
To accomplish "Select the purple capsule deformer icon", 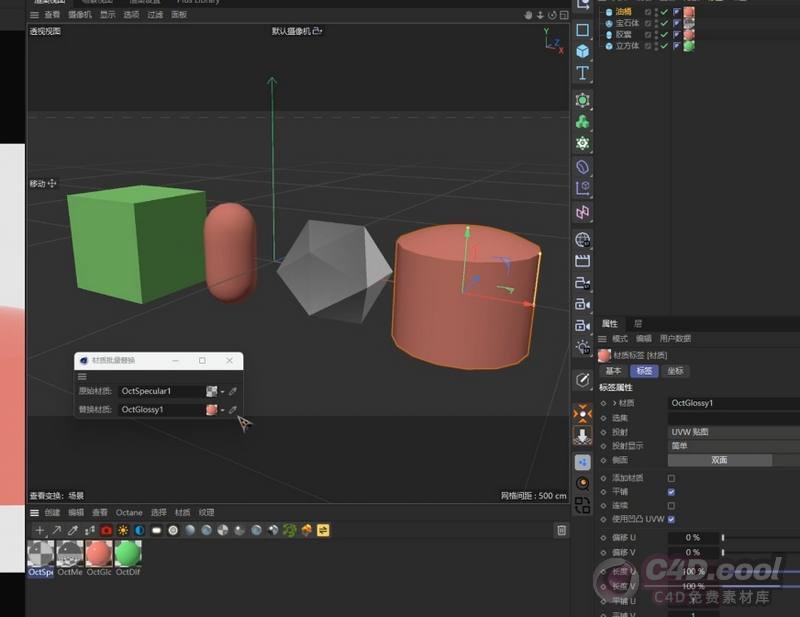I will (x=582, y=167).
